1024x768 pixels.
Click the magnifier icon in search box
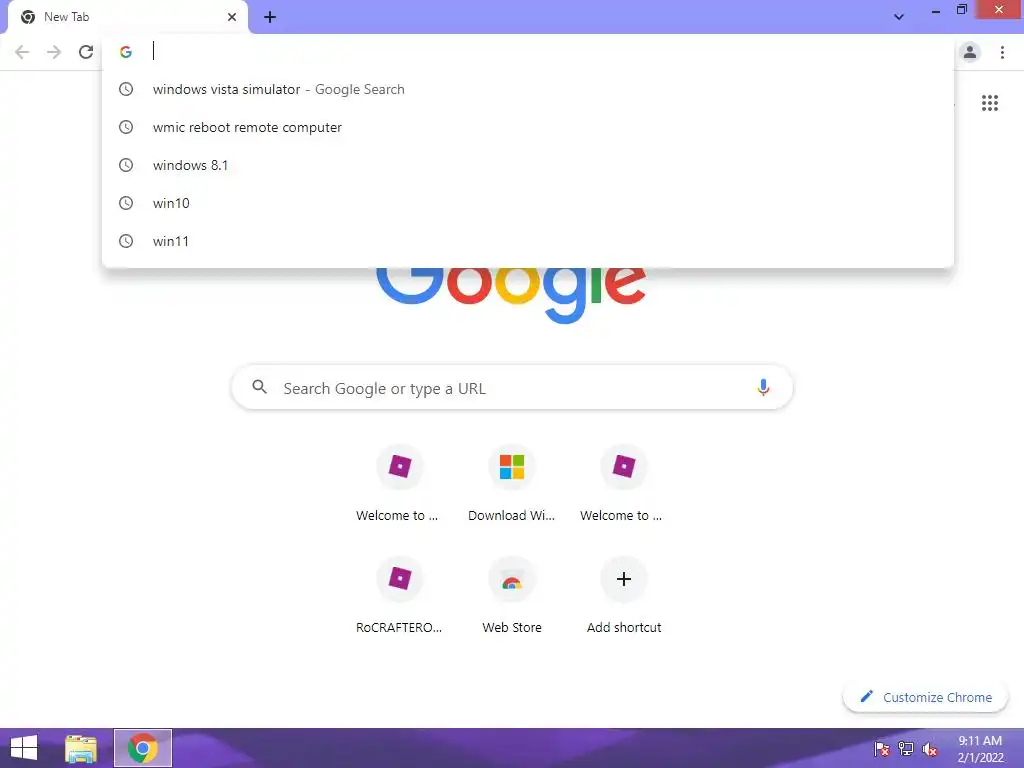point(259,387)
